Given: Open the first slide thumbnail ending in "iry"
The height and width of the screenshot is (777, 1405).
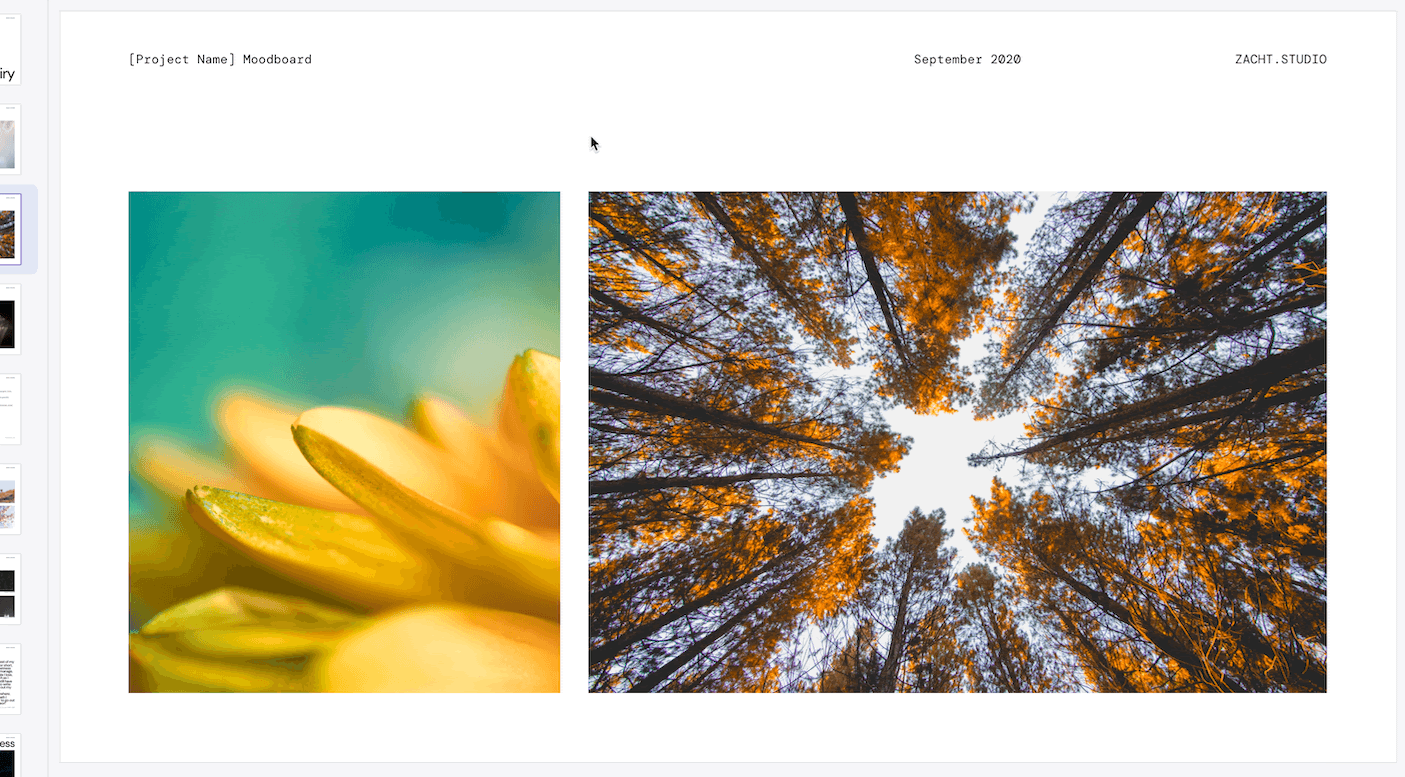Looking at the screenshot, I should point(9,50).
